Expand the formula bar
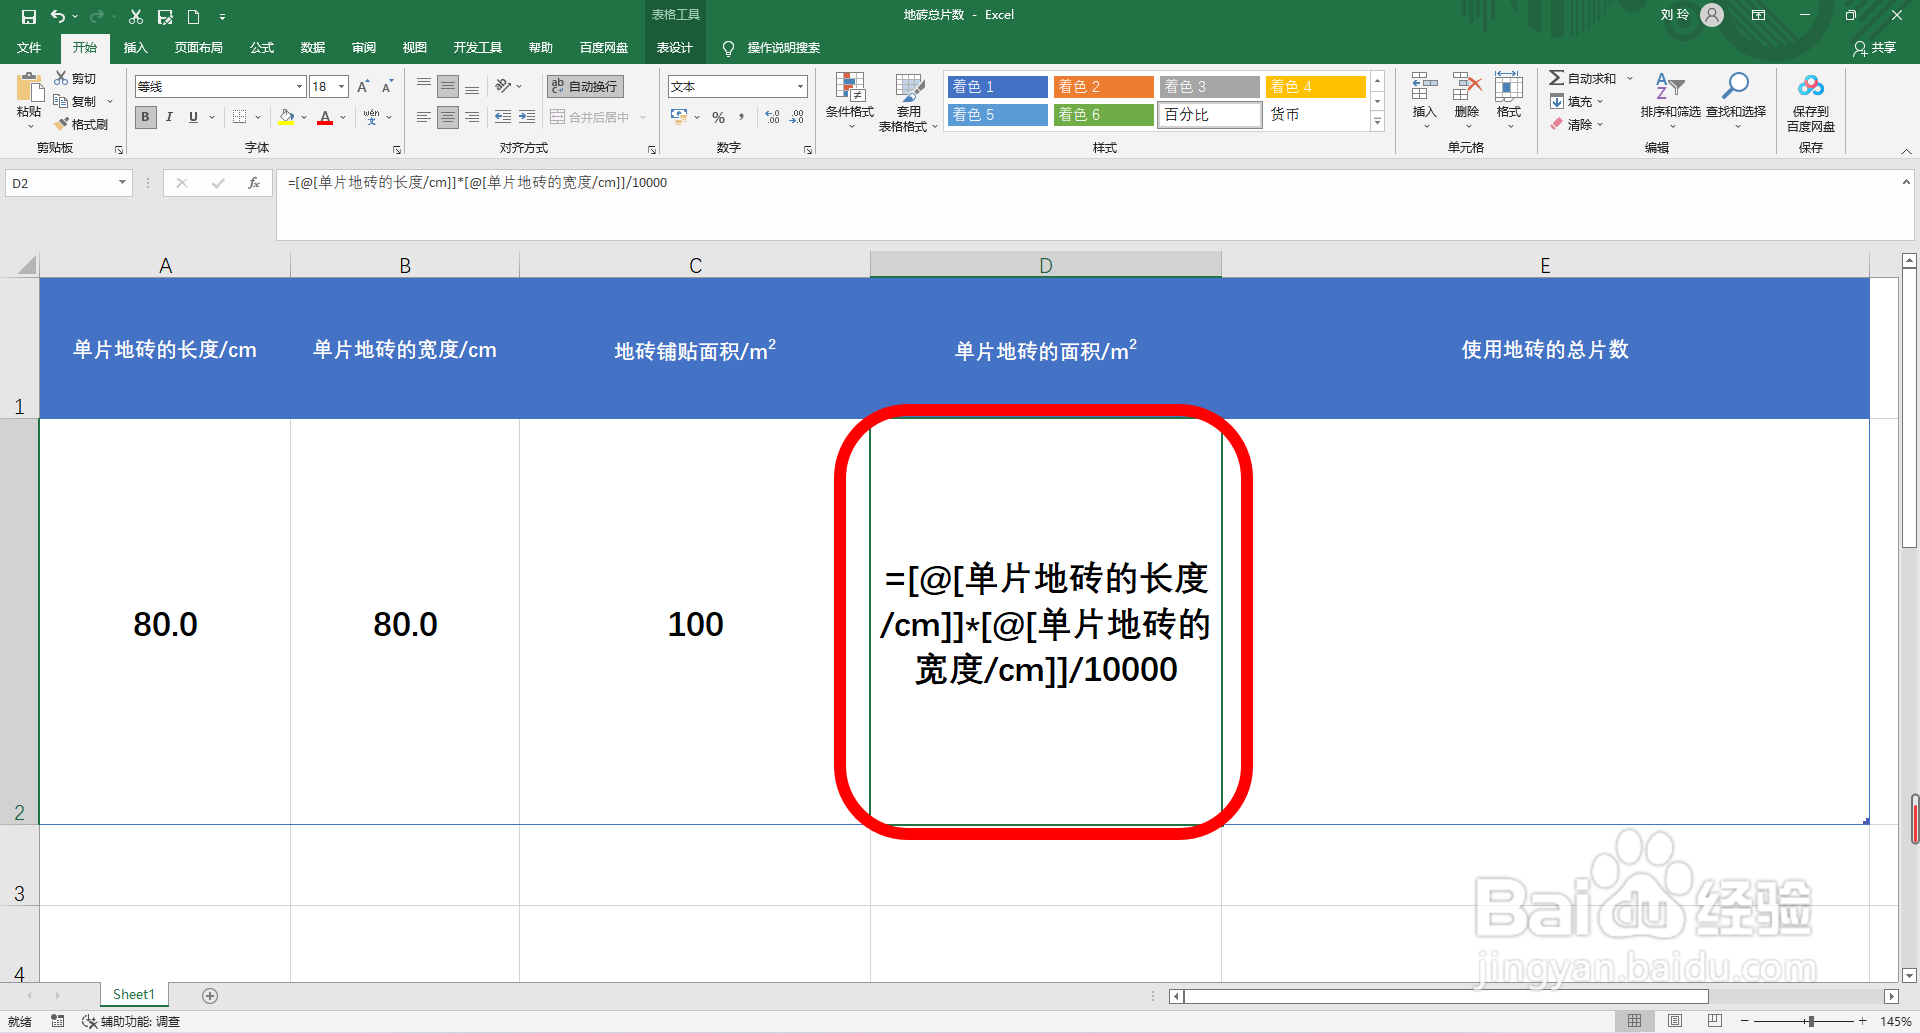 [x=1906, y=182]
